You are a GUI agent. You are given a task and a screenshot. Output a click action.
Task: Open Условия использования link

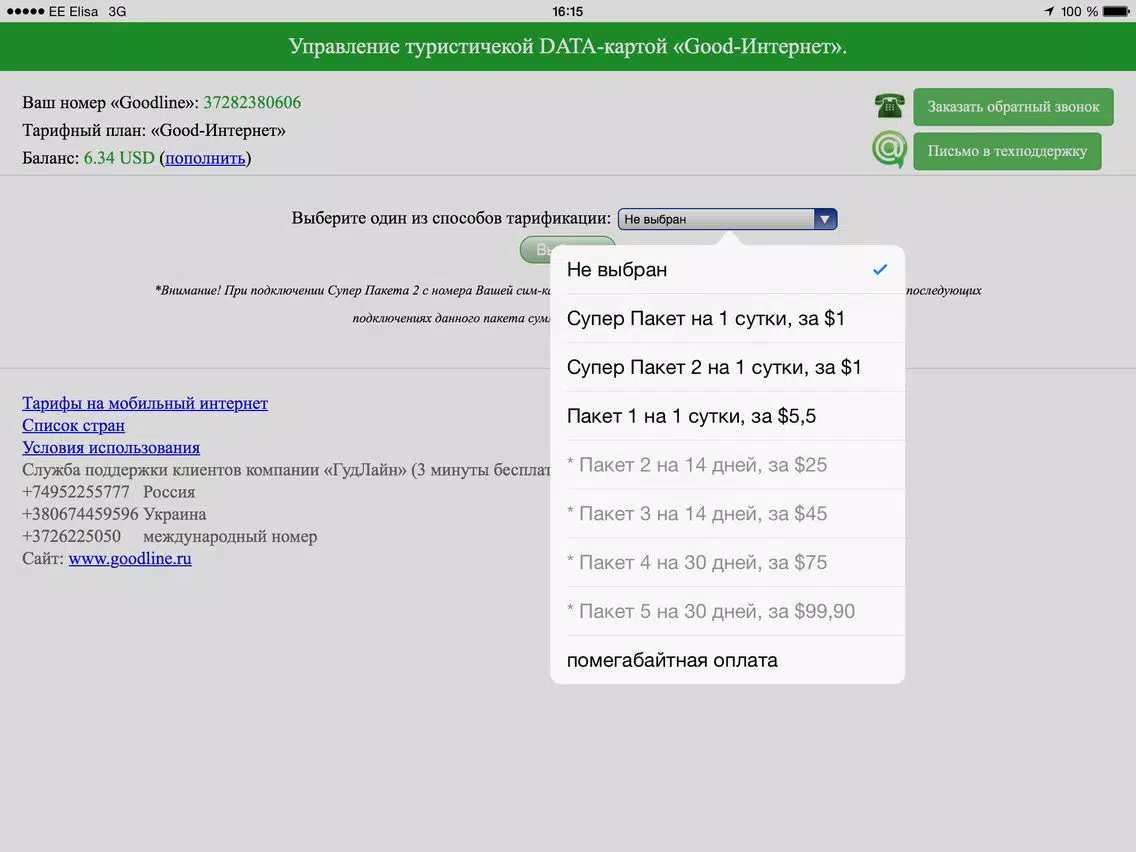111,448
